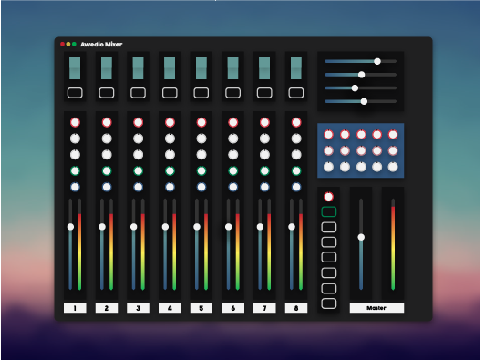Adjust the red knob on channel 3
Screen dimensions: 480x360
[x=138, y=122]
